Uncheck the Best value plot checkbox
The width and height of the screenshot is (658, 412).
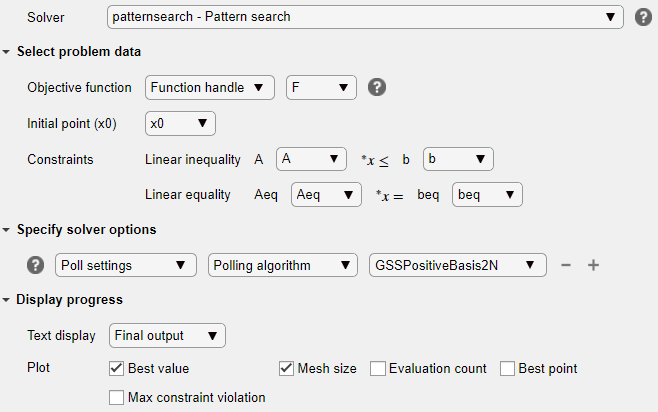point(116,368)
